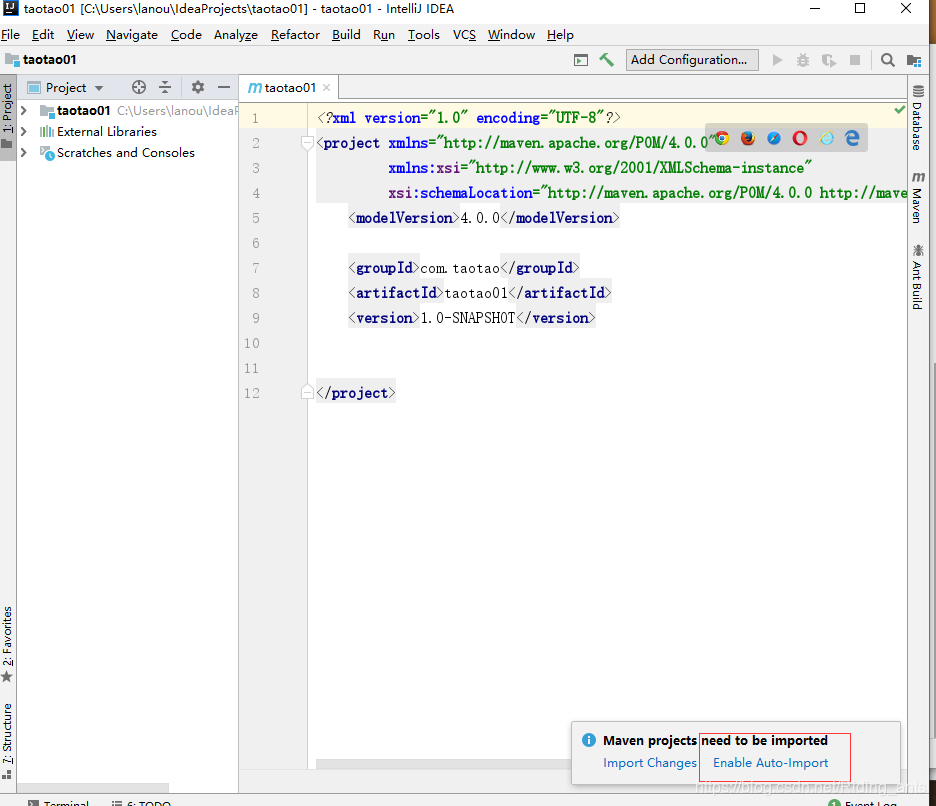Toggle the 2: Favorites tool window

7,644
